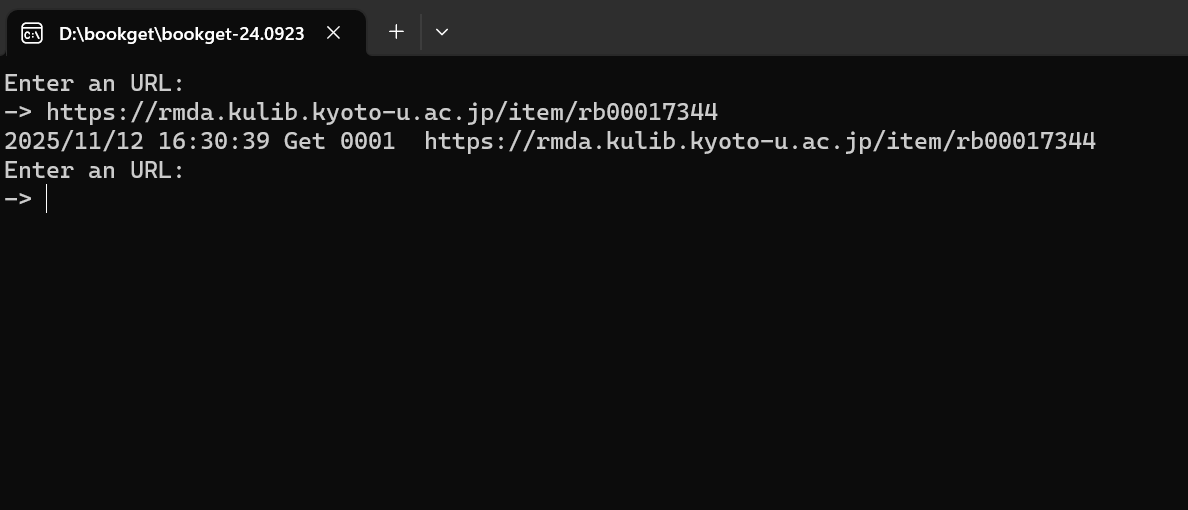The image size is (1188, 510).
Task: Click the second "Enter an URL:" prompt line
Action: (94, 170)
